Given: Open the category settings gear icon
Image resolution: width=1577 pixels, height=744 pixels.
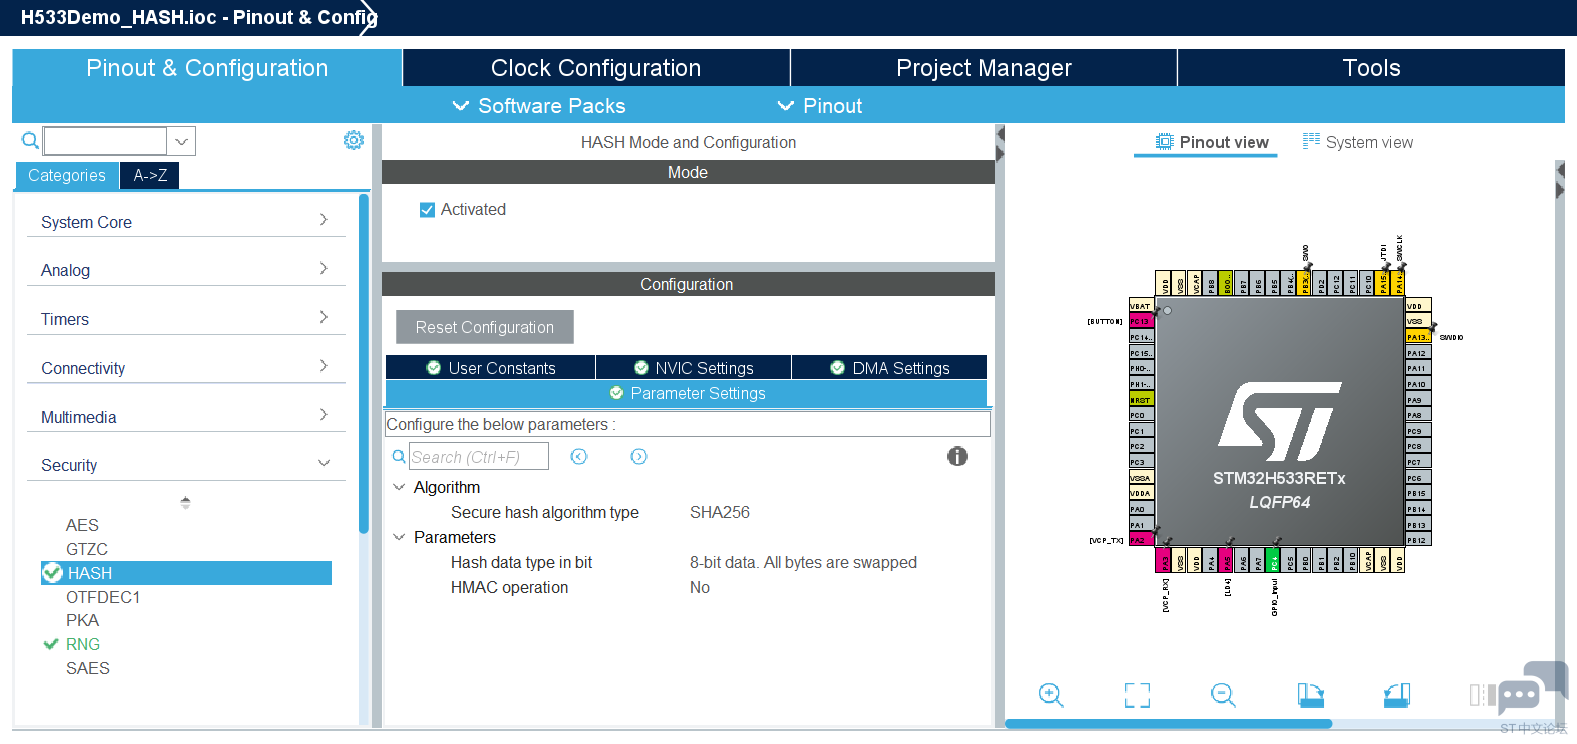Looking at the screenshot, I should pos(354,140).
